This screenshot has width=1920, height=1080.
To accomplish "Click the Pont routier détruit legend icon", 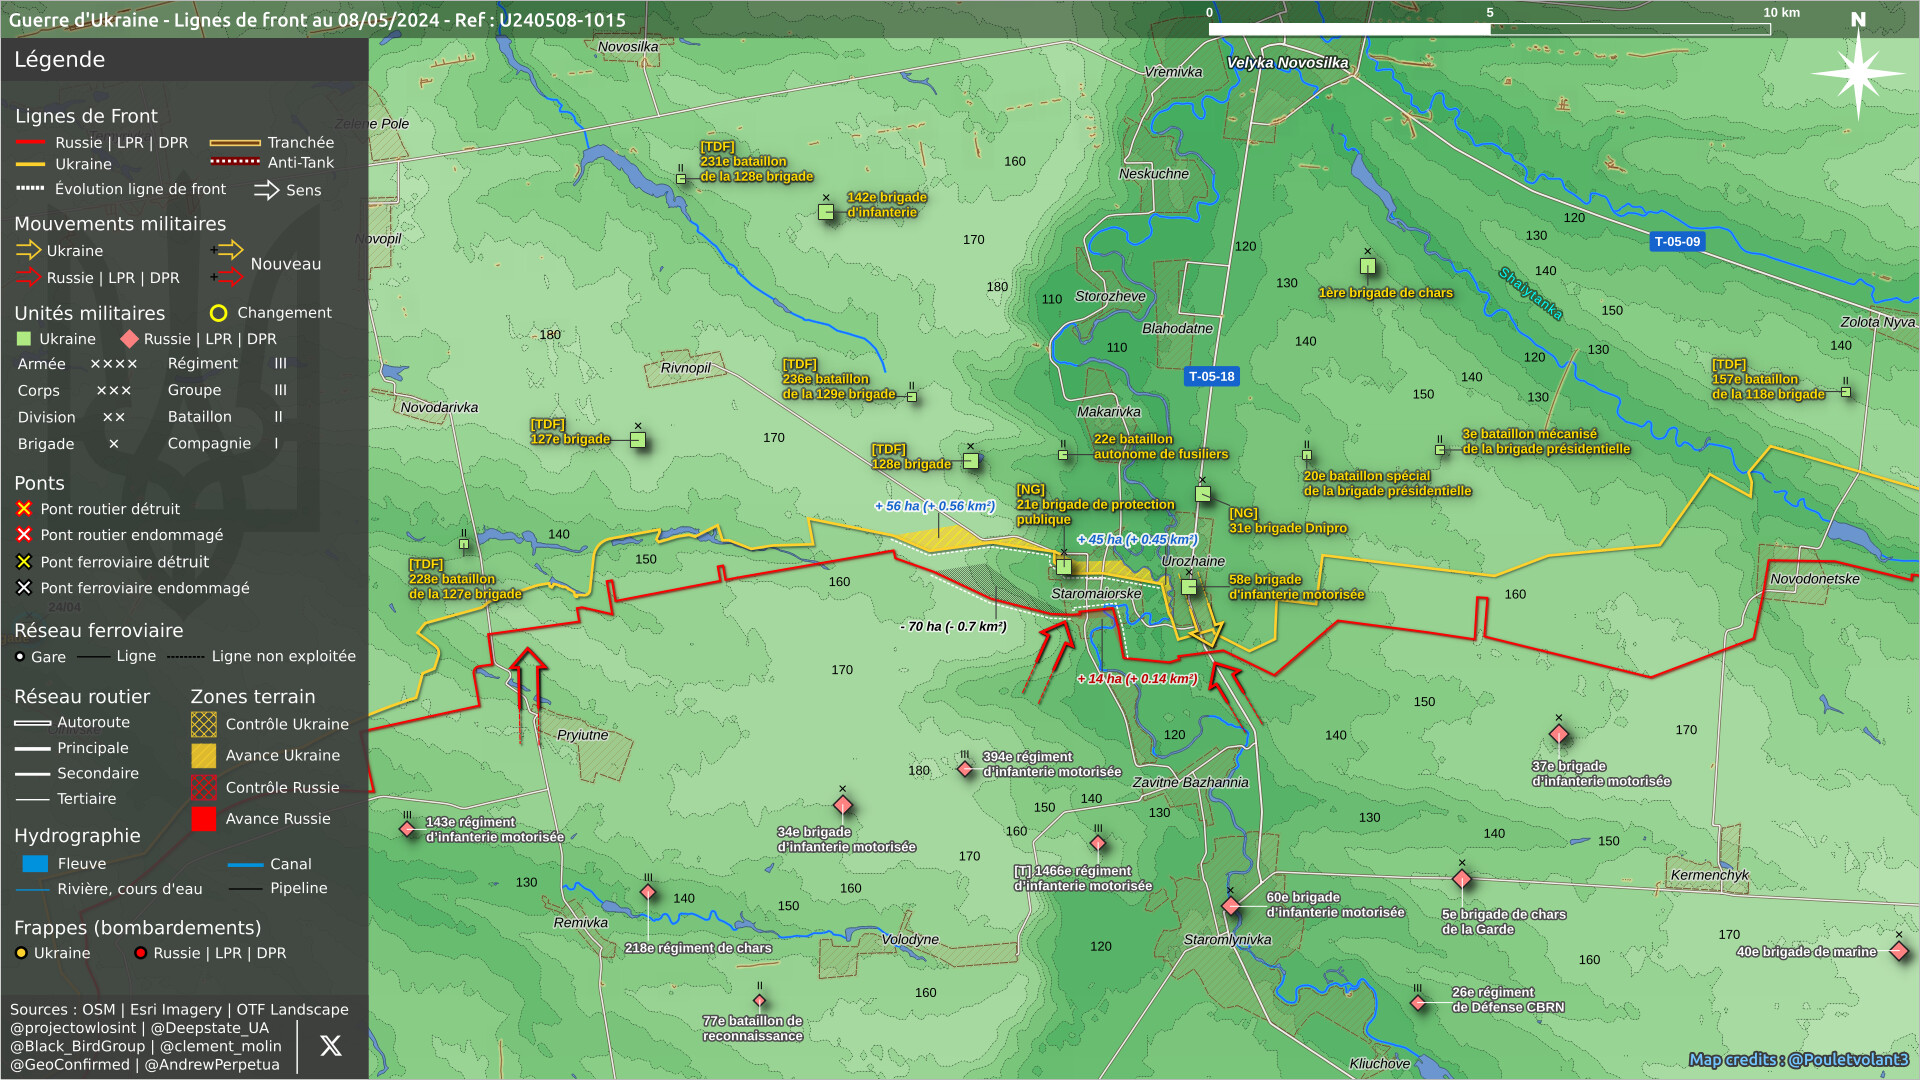I will [x=24, y=509].
